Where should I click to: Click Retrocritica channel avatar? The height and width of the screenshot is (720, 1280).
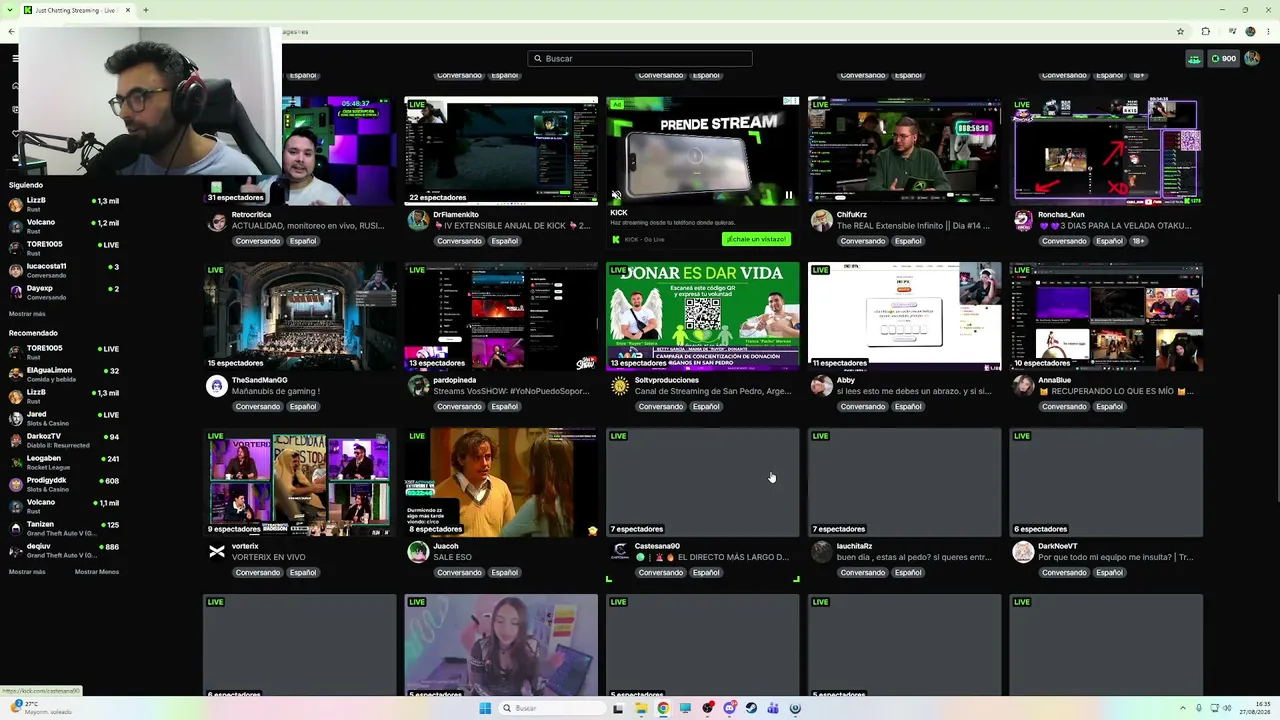pos(217,221)
